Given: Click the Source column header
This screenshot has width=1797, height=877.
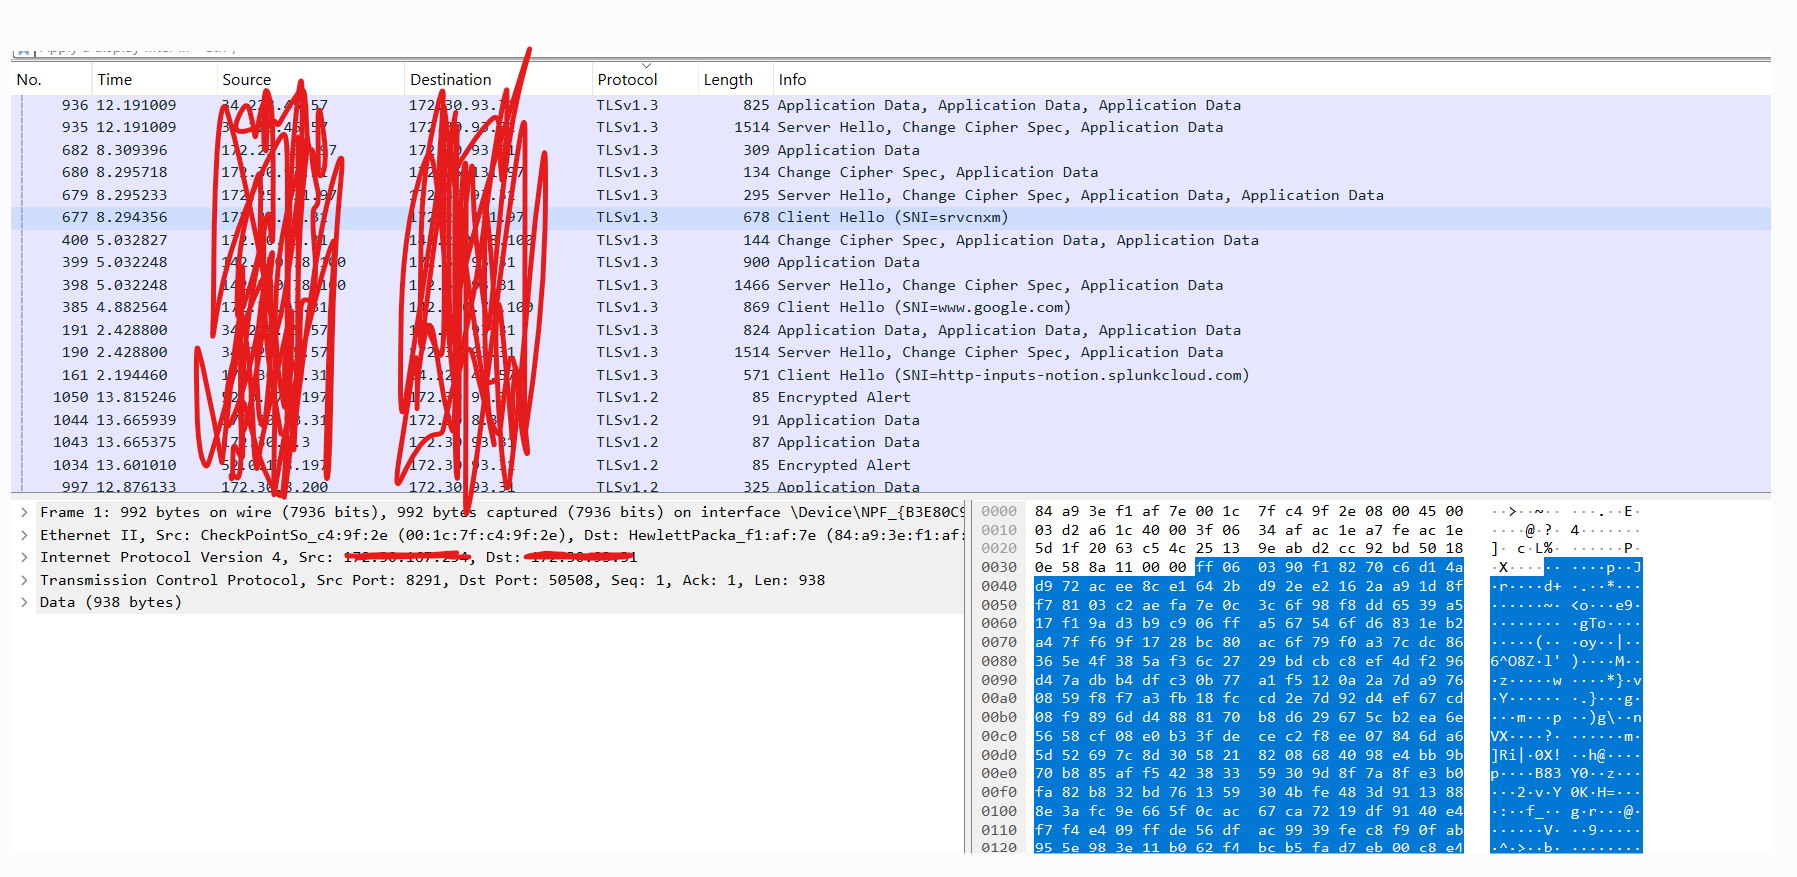Looking at the screenshot, I should click(x=246, y=80).
